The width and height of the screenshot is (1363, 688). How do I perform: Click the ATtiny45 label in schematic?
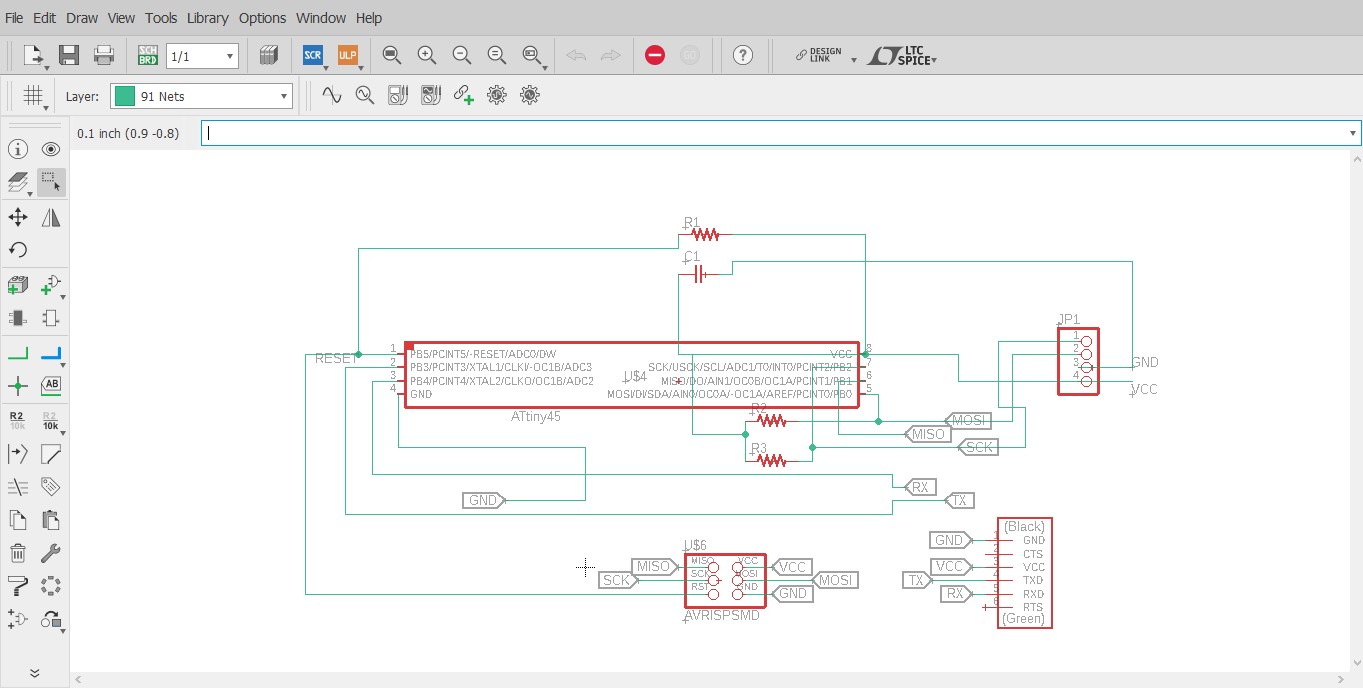tap(536, 416)
